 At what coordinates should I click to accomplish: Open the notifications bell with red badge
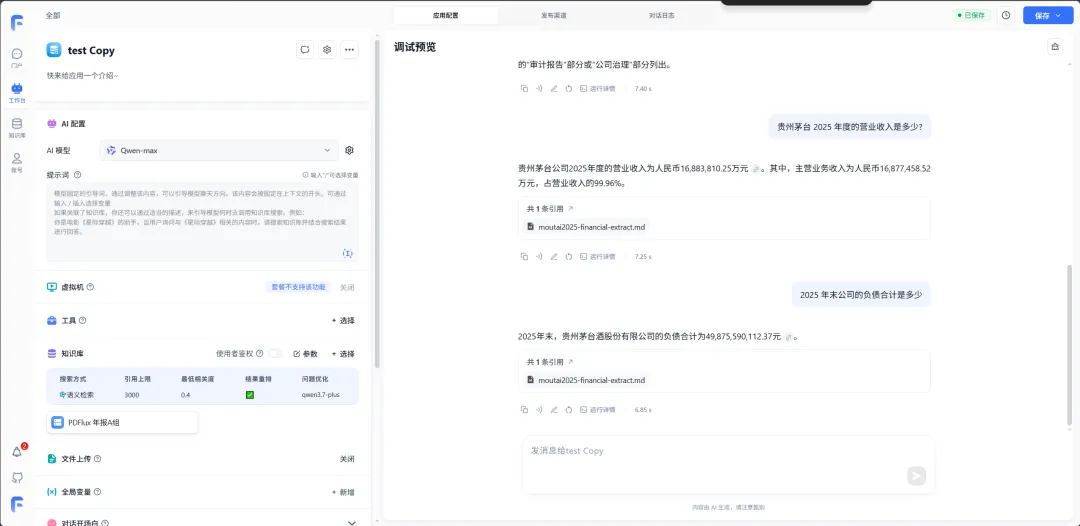click(17, 452)
